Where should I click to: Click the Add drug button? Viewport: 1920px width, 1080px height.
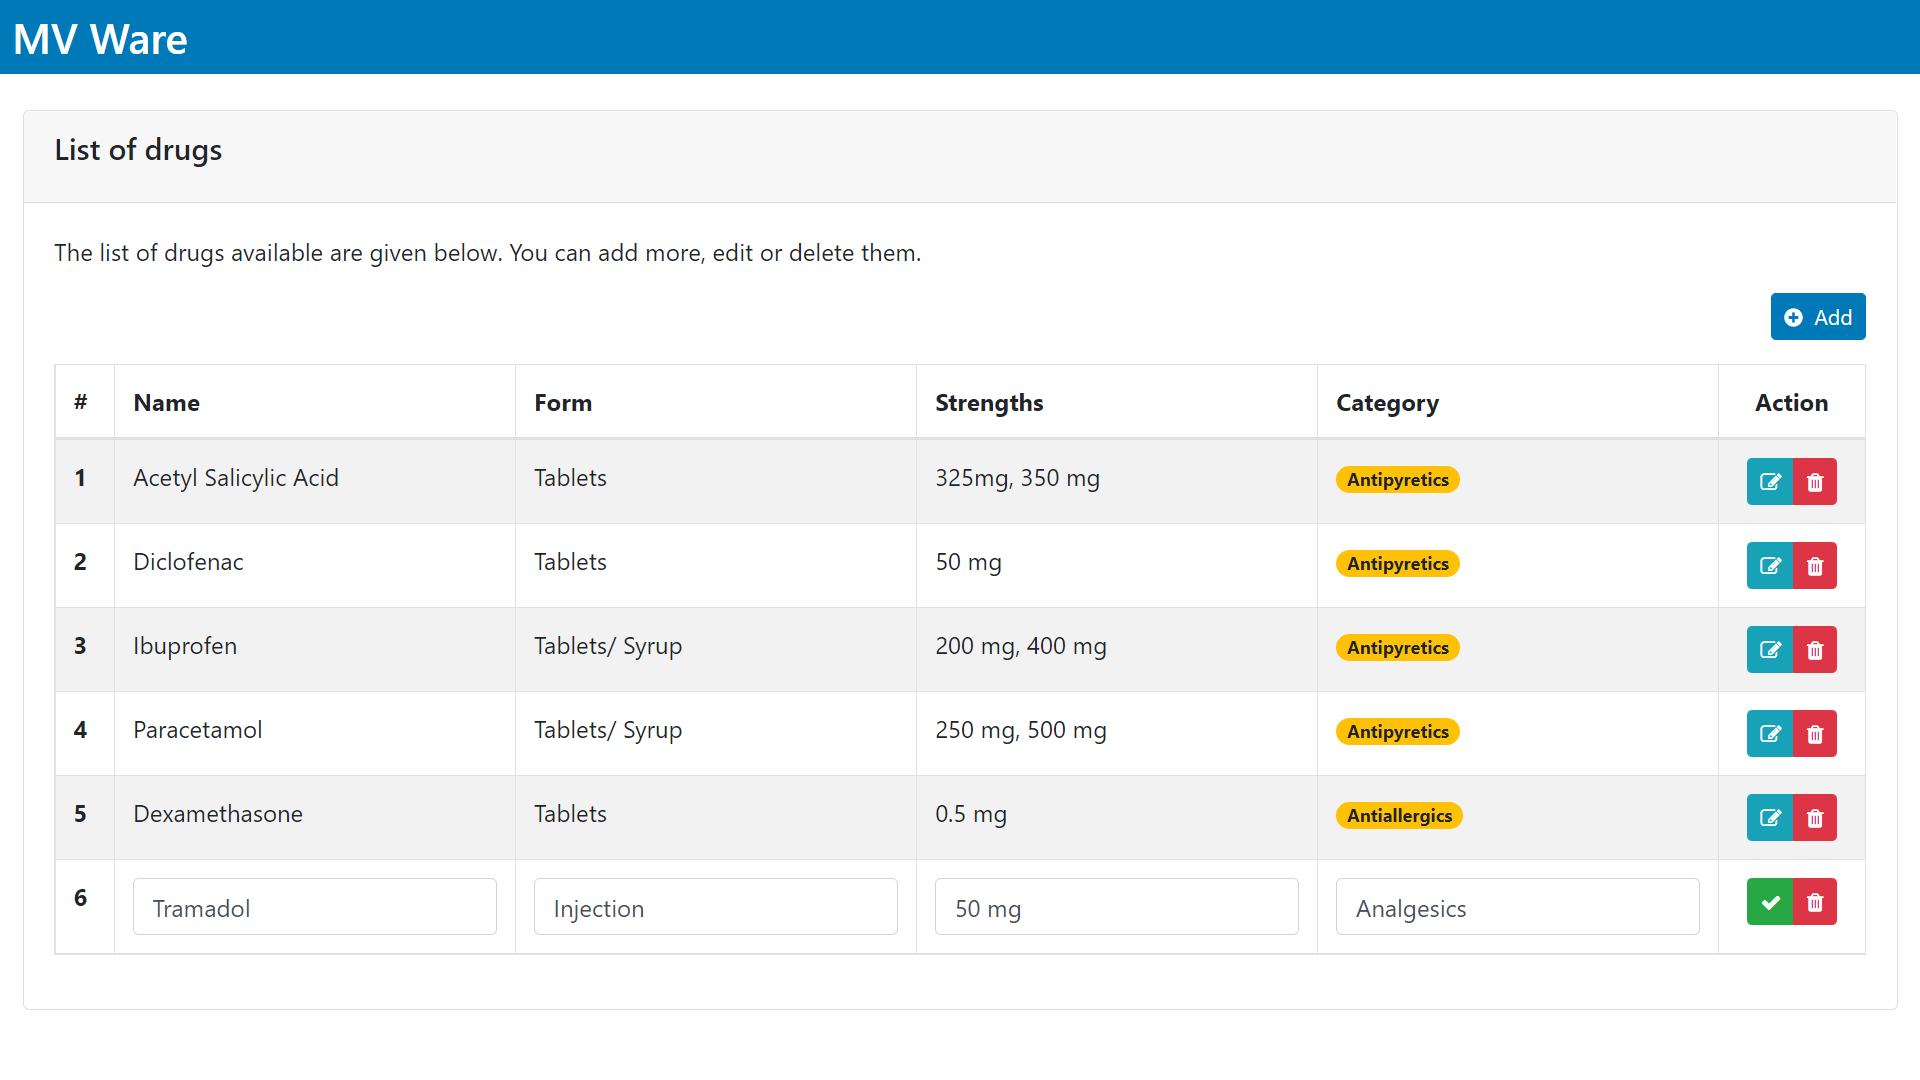pos(1817,317)
